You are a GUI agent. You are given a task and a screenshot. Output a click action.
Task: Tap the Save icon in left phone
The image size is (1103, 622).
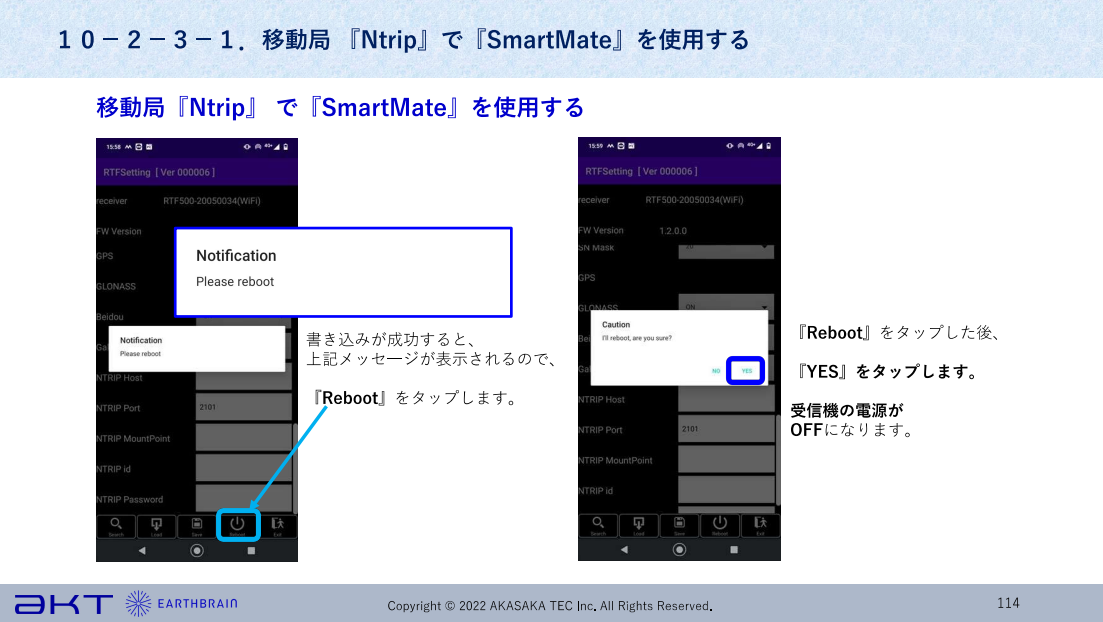click(197, 526)
